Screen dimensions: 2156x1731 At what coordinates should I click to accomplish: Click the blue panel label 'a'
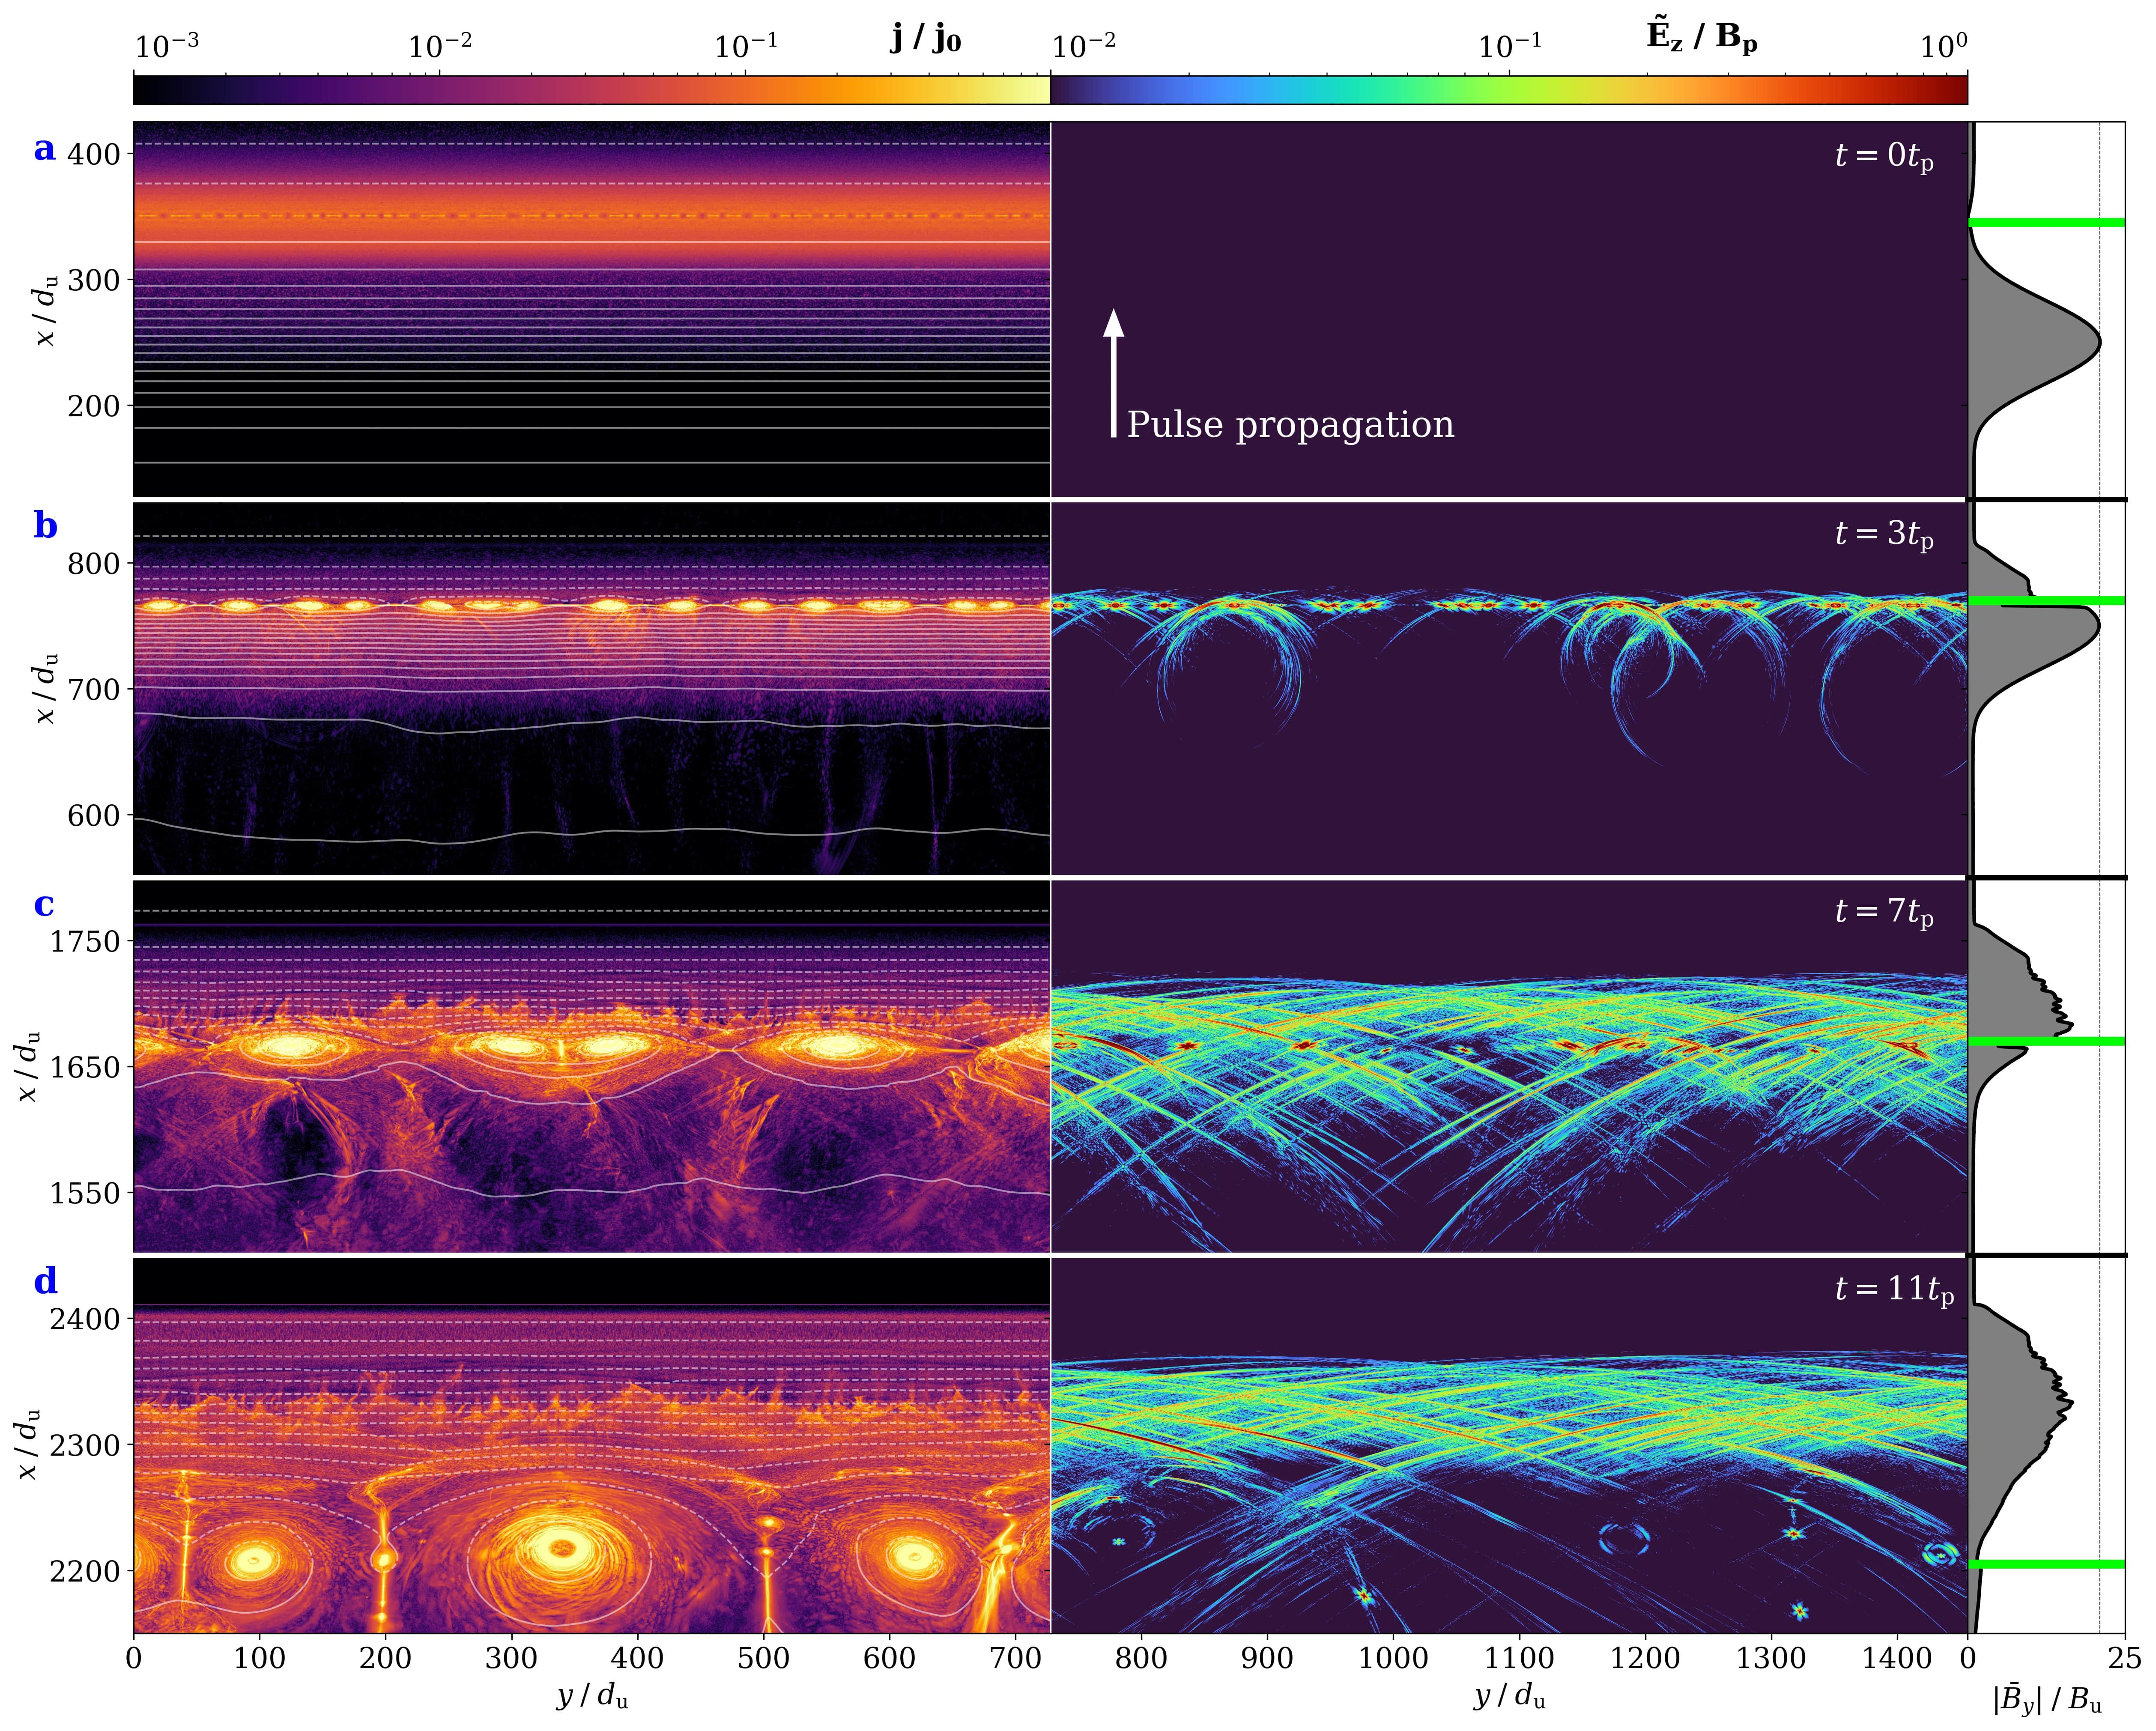coord(44,150)
